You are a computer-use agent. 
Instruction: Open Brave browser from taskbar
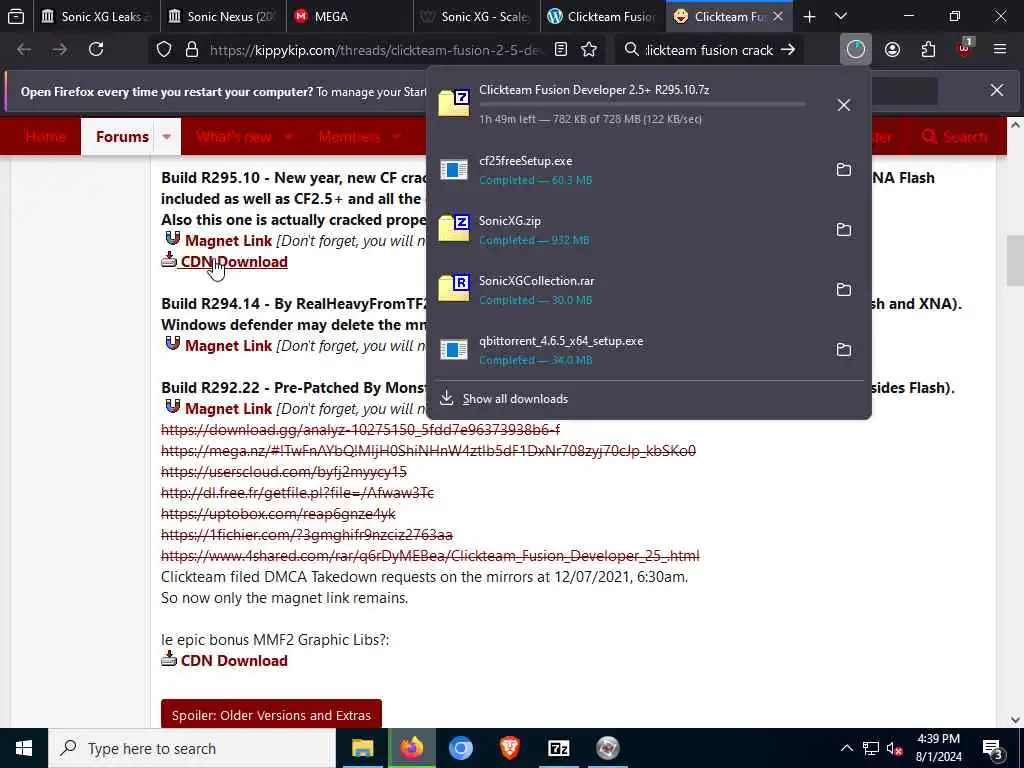509,748
